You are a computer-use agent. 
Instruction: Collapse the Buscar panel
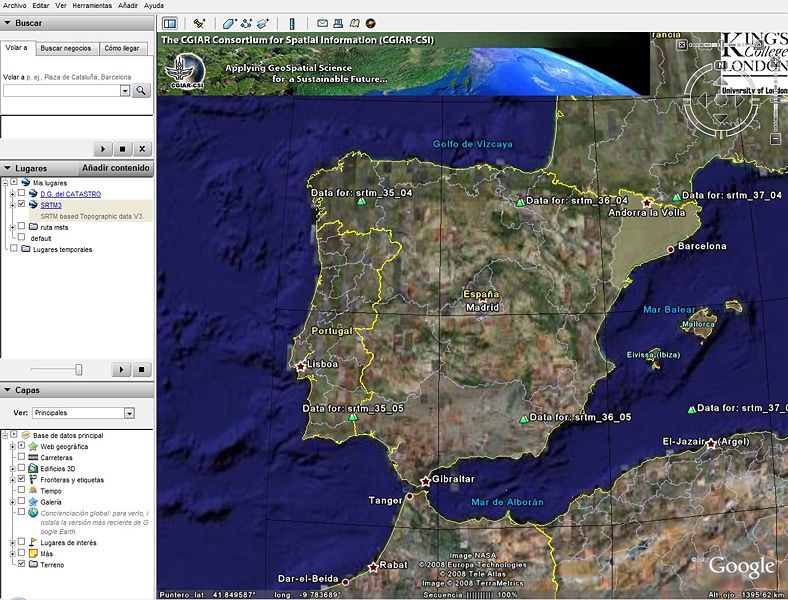[7, 22]
